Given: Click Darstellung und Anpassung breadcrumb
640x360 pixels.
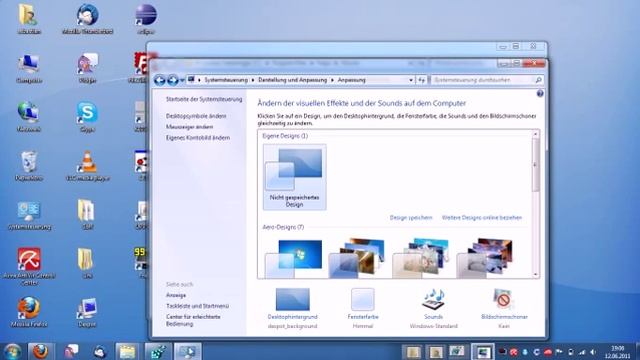Looking at the screenshot, I should [292, 80].
